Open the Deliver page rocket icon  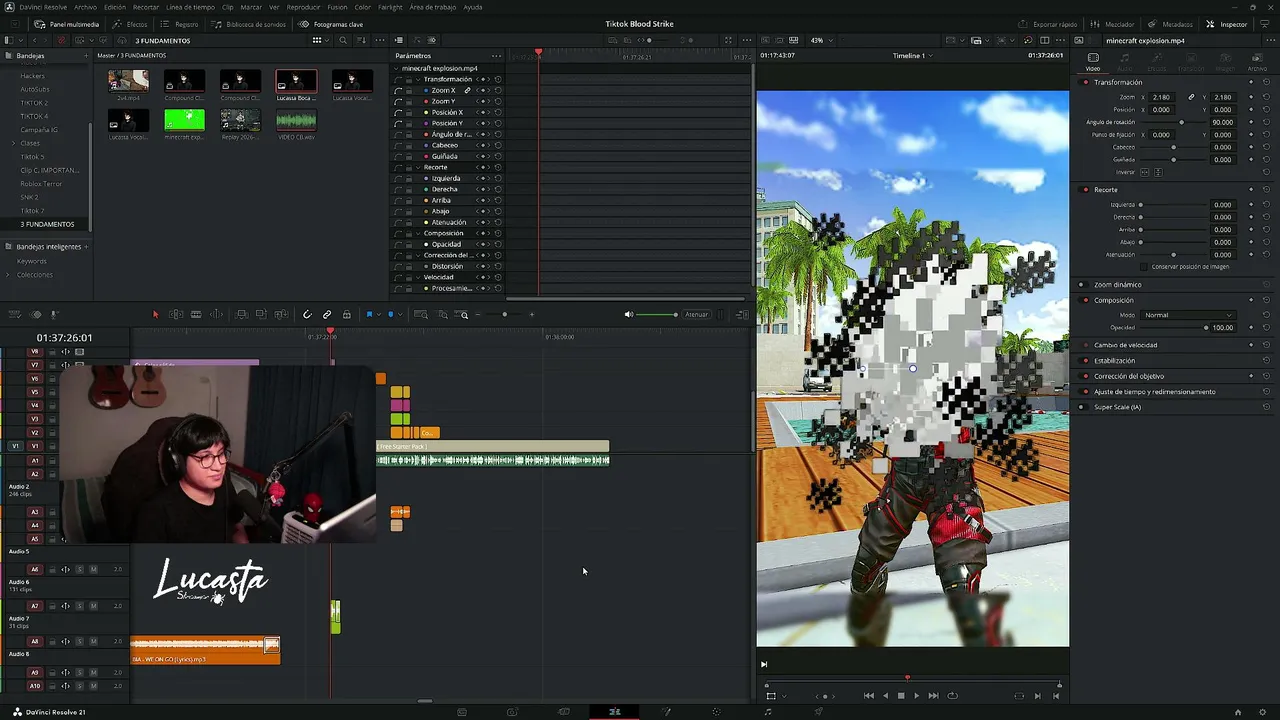click(x=818, y=712)
